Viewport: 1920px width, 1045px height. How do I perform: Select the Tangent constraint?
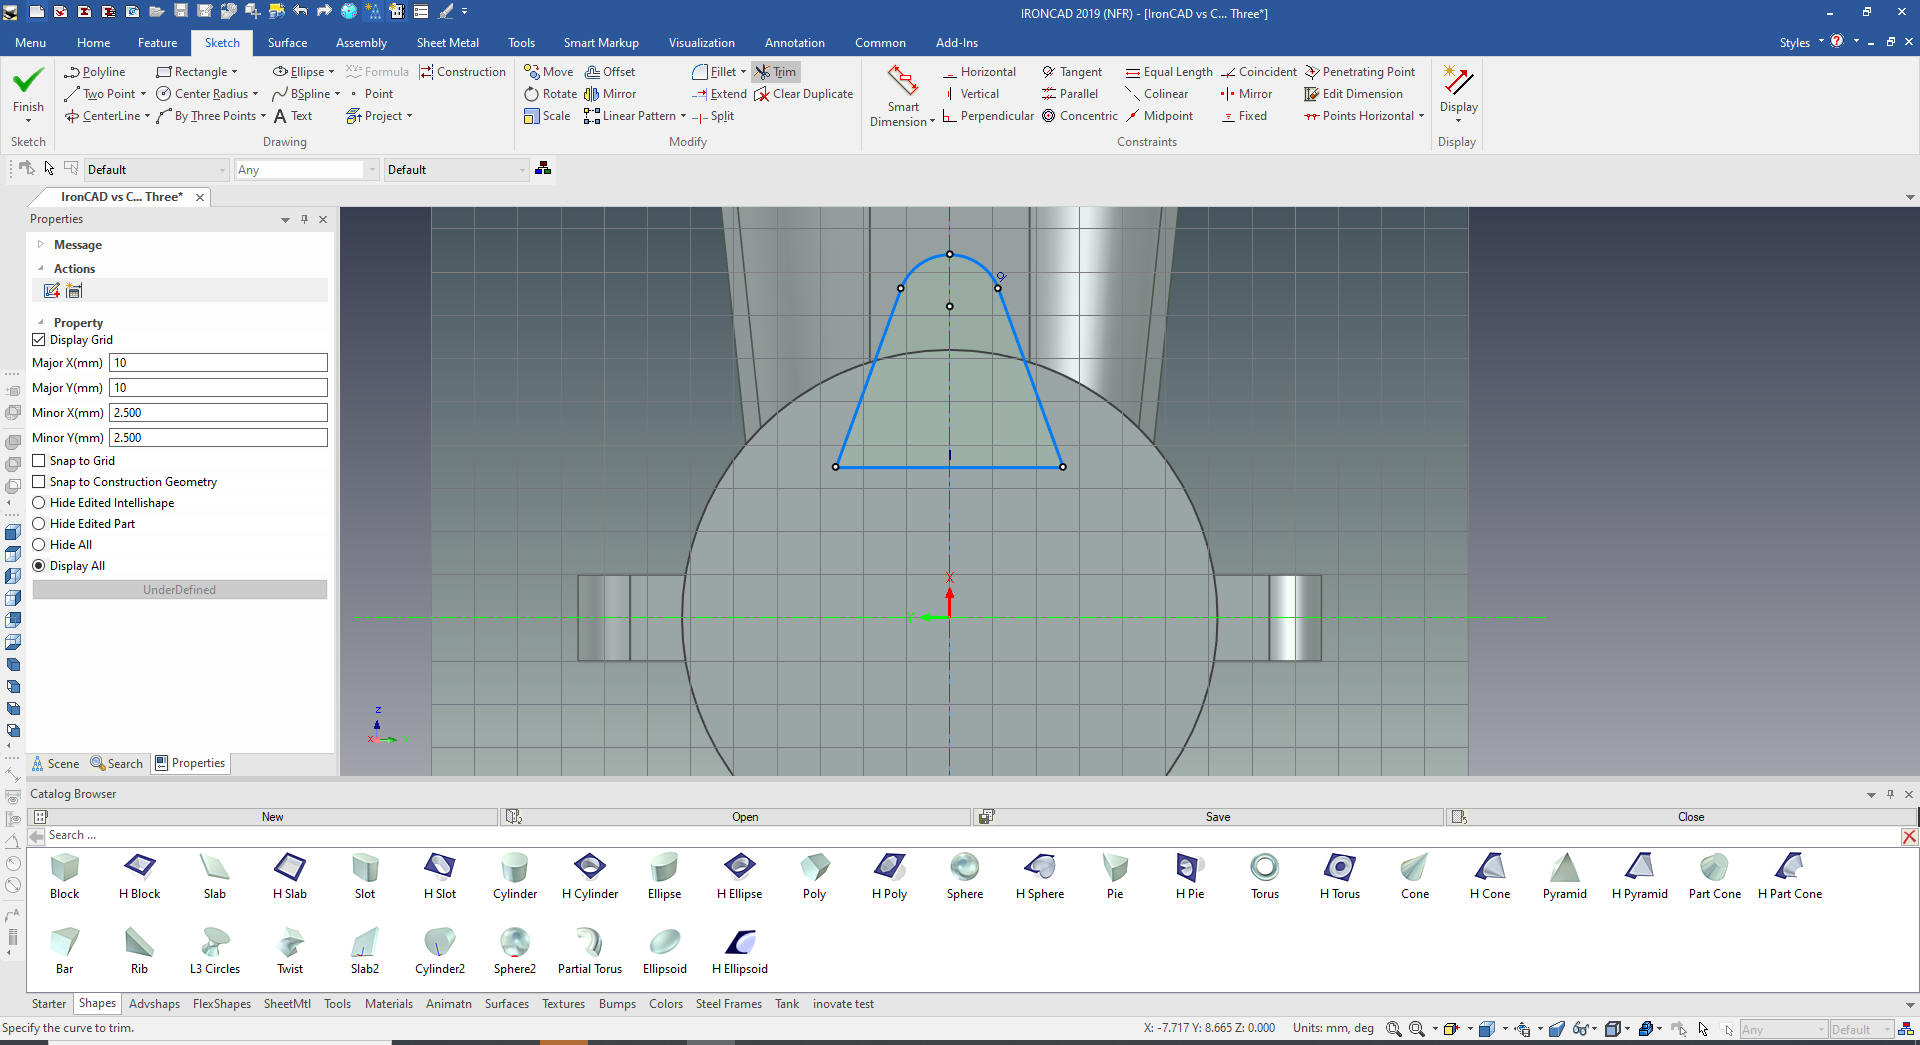click(x=1071, y=72)
